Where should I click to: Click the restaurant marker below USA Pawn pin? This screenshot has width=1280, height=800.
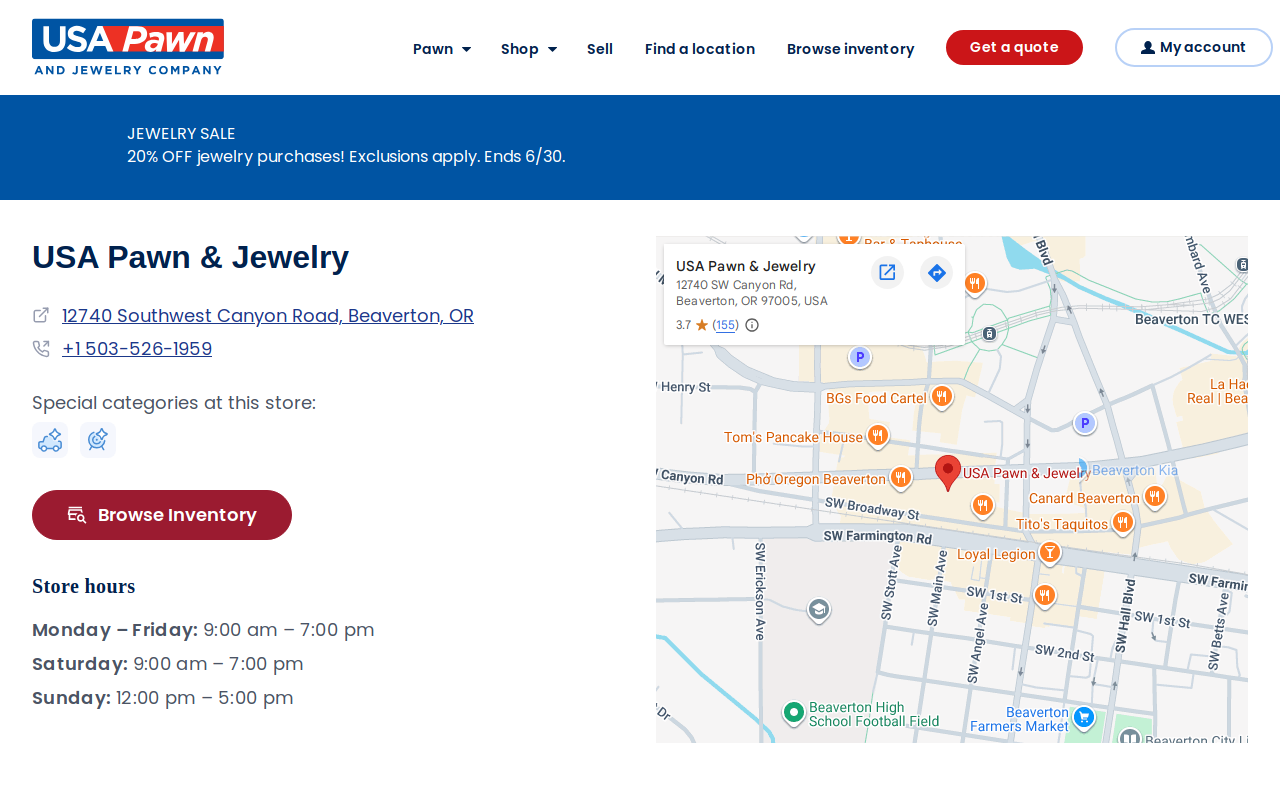pos(983,506)
